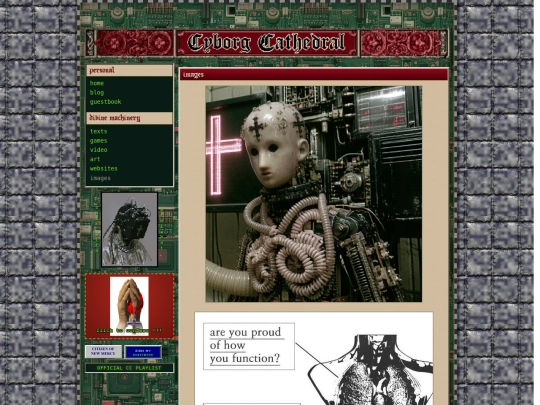Open the blog link
Screen dimensions: 540x405
tap(97, 93)
